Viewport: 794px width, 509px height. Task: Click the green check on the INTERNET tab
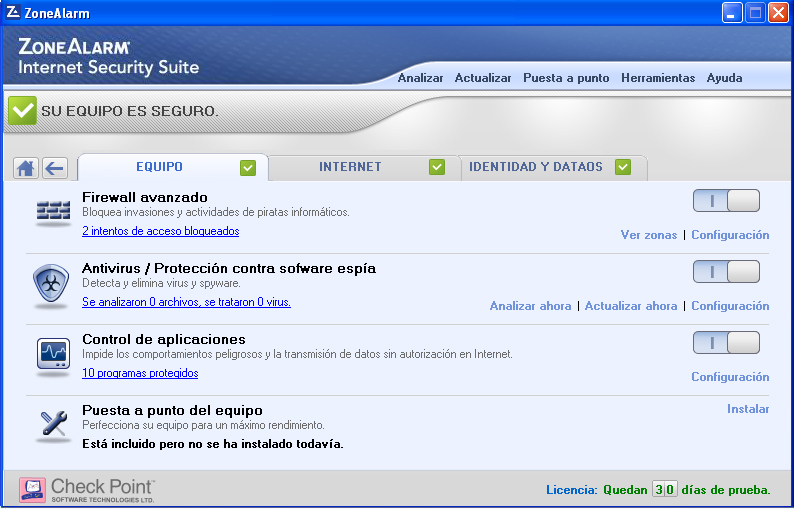click(437, 167)
